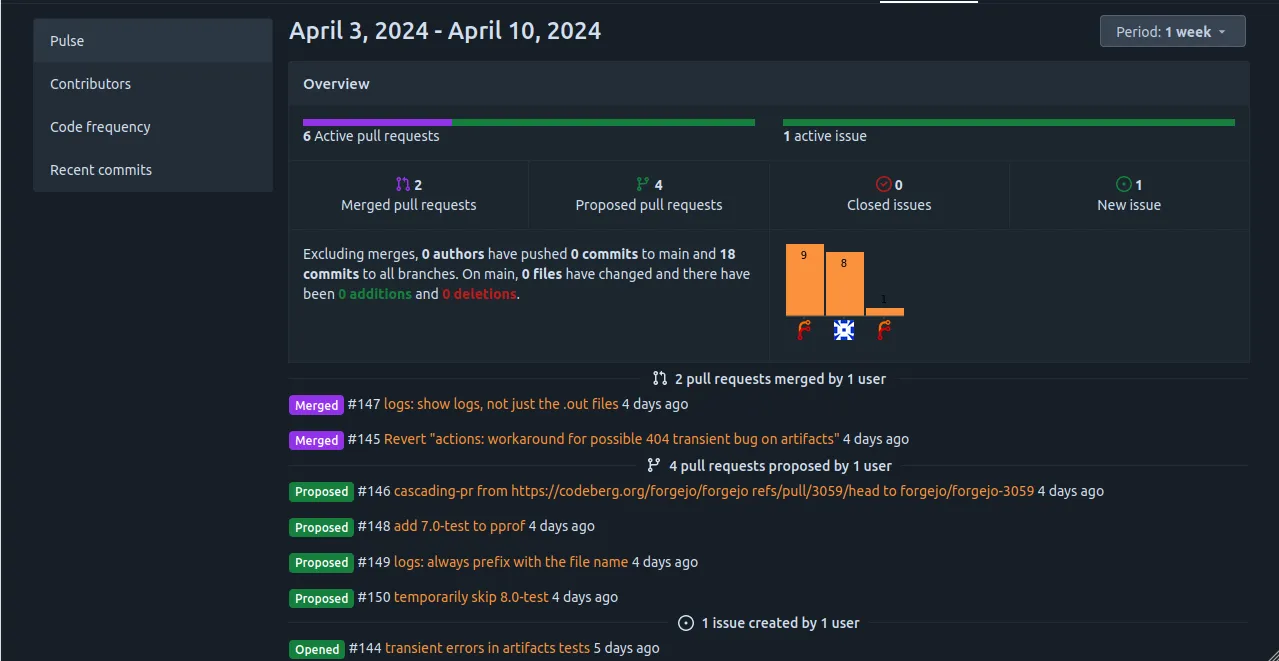This screenshot has height=661, width=1279.
Task: Select Pulse in the sidebar
Action: pyautogui.click(x=66, y=41)
